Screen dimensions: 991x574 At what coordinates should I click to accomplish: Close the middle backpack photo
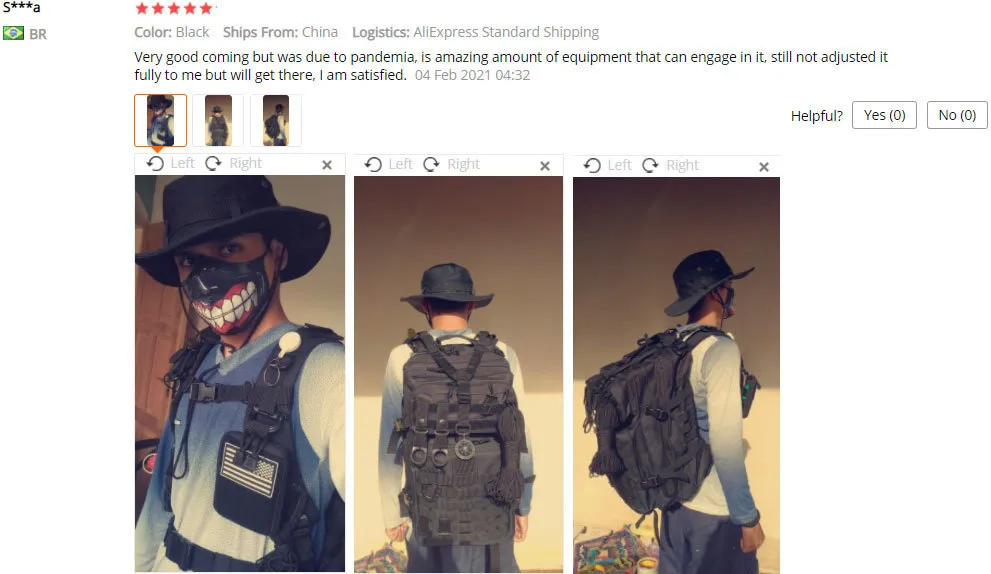tap(545, 166)
